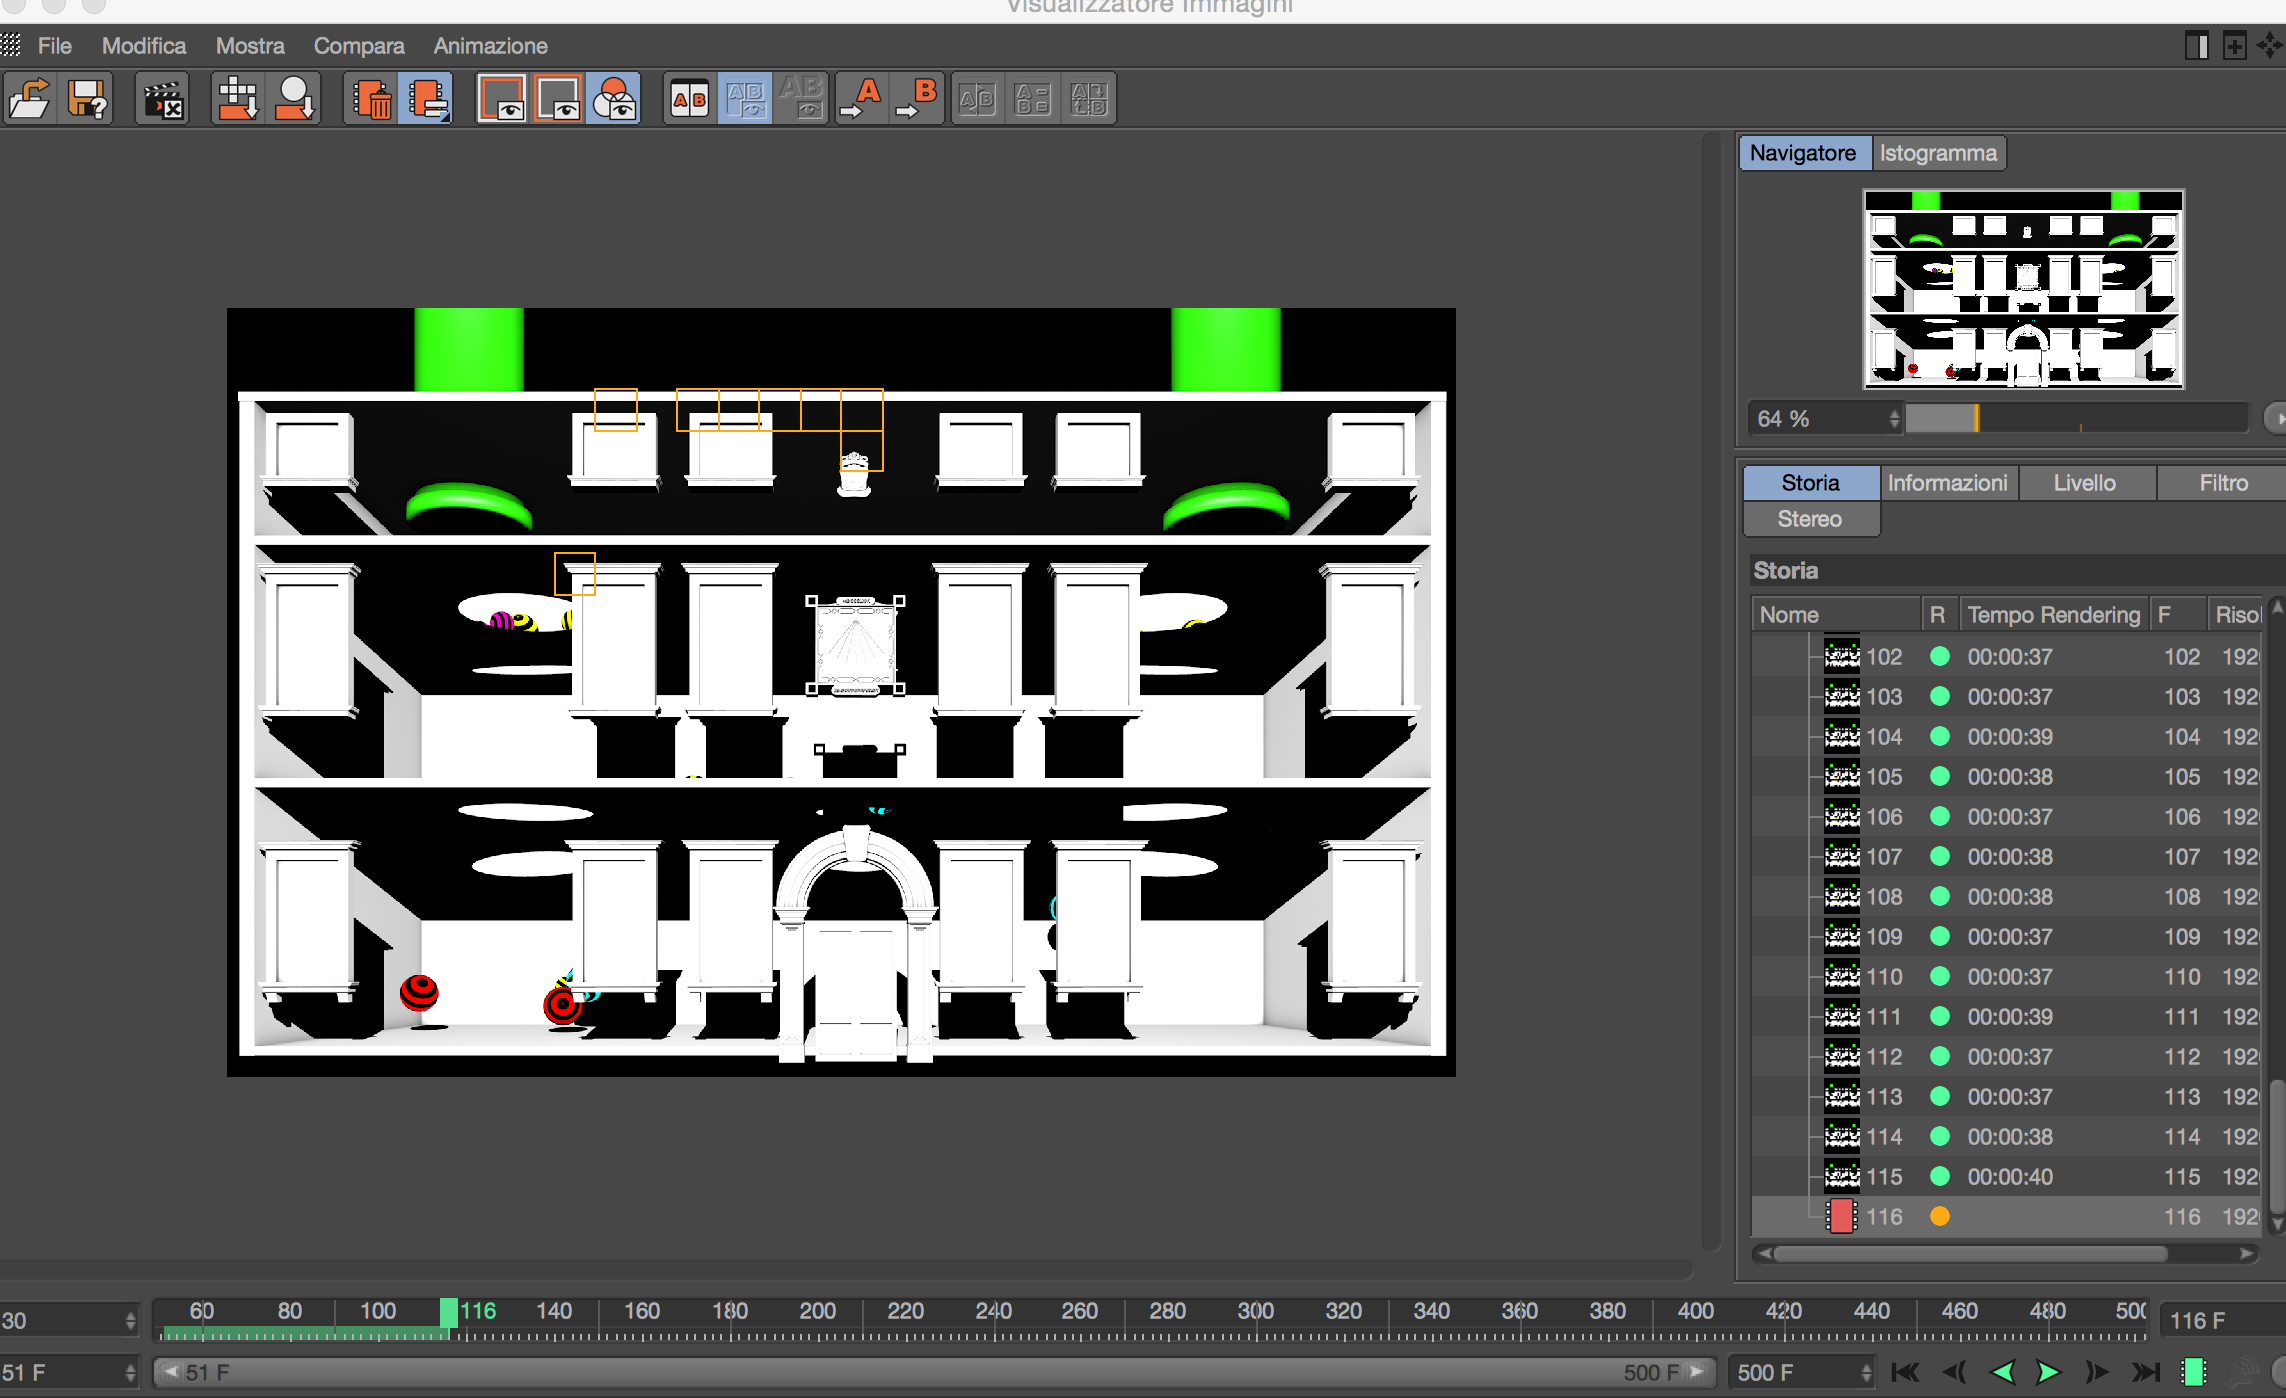This screenshot has height=1398, width=2286.
Task: Activate the AB compare icon
Action: (x=689, y=99)
